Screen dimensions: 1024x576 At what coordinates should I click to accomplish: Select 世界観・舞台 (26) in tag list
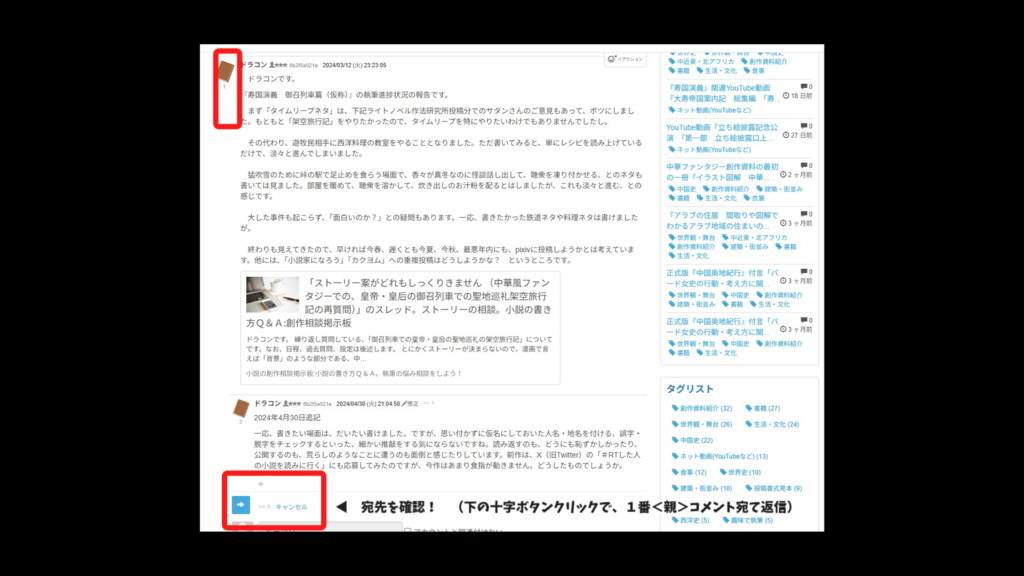(x=706, y=424)
